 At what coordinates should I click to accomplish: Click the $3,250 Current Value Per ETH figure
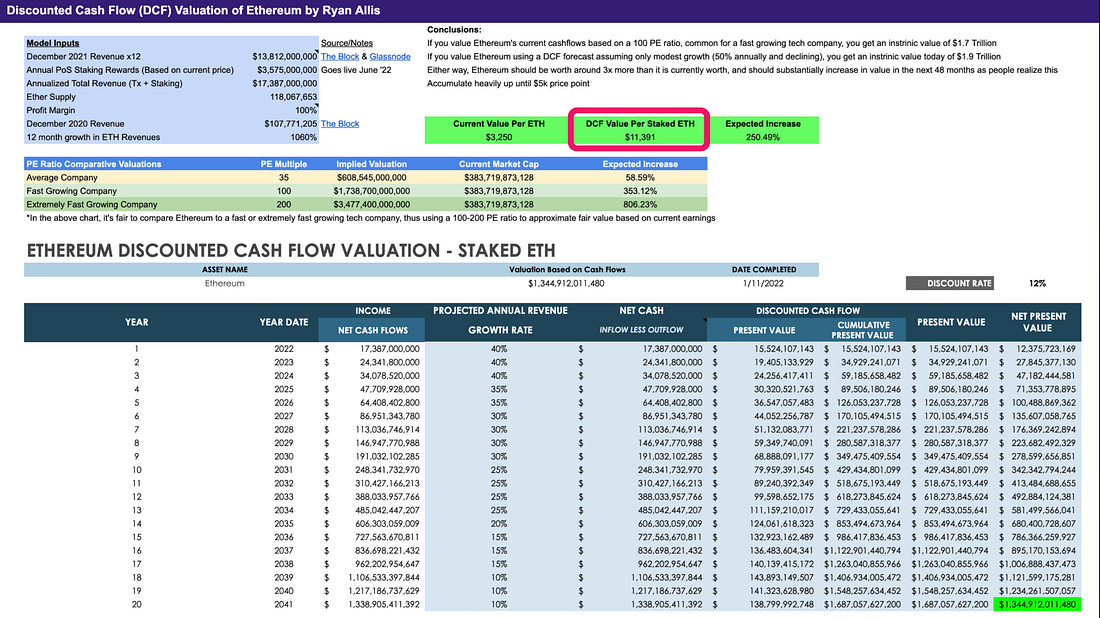pos(499,137)
